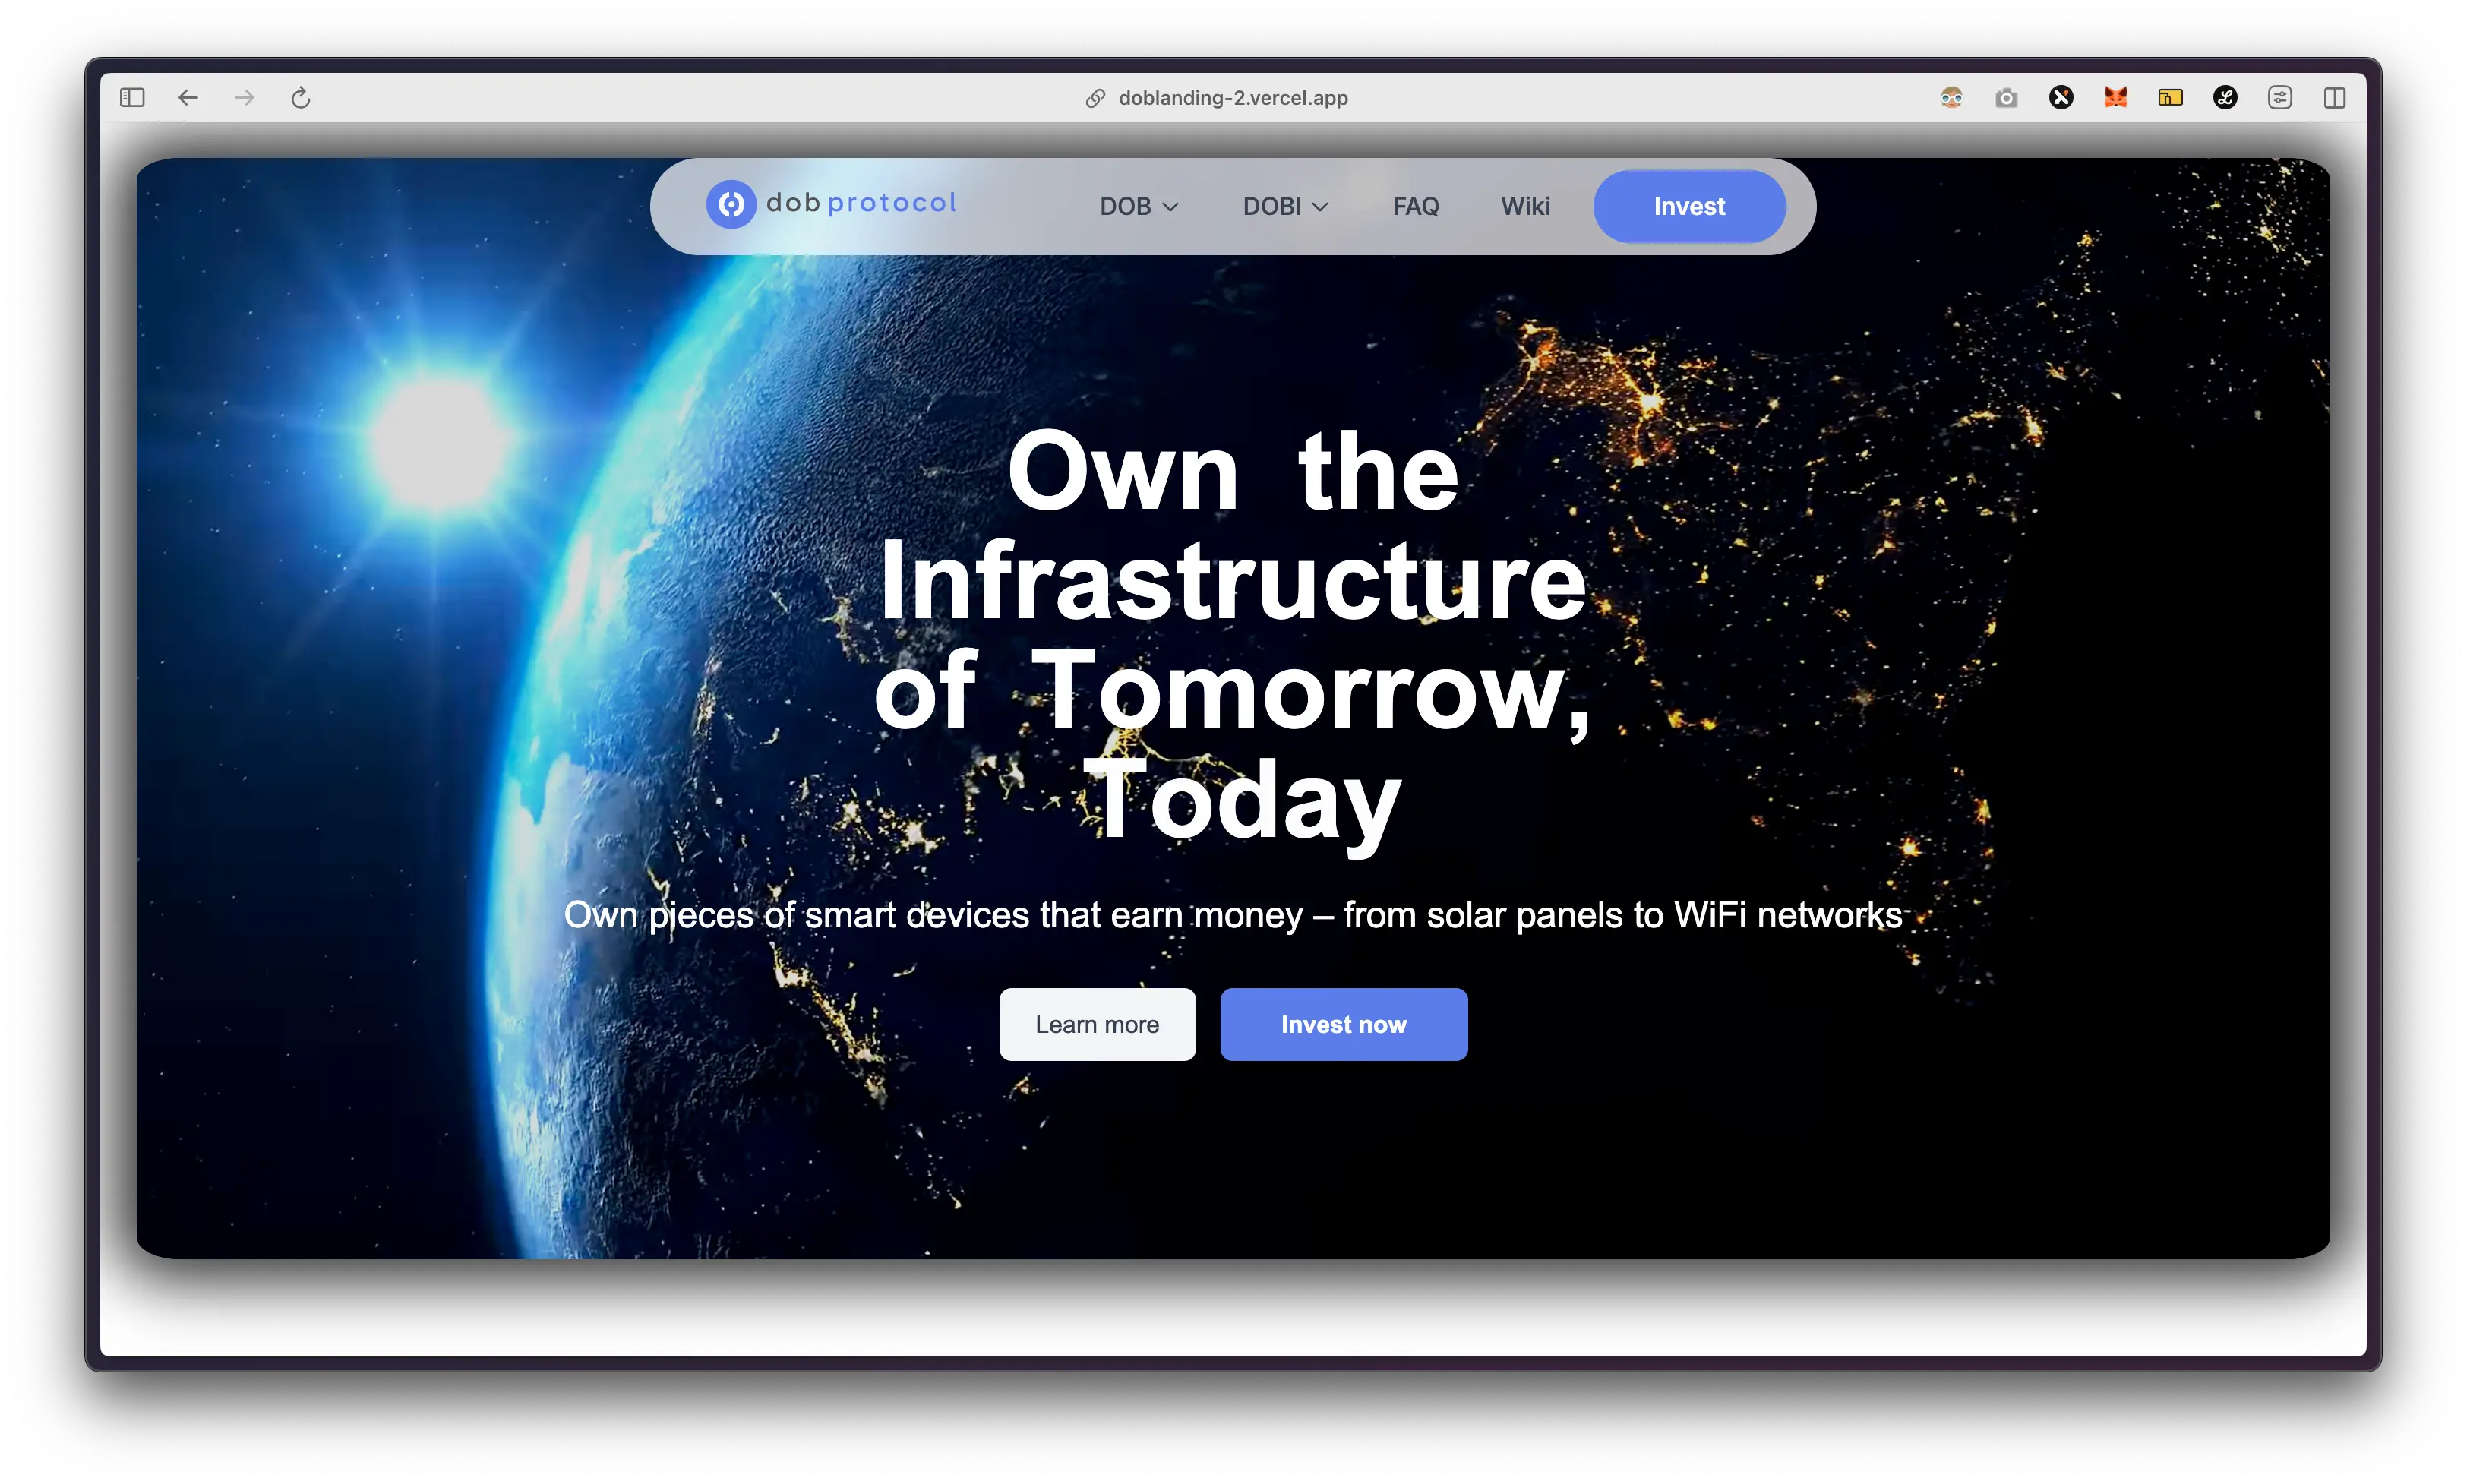Reload the page with refresh icon

click(301, 97)
